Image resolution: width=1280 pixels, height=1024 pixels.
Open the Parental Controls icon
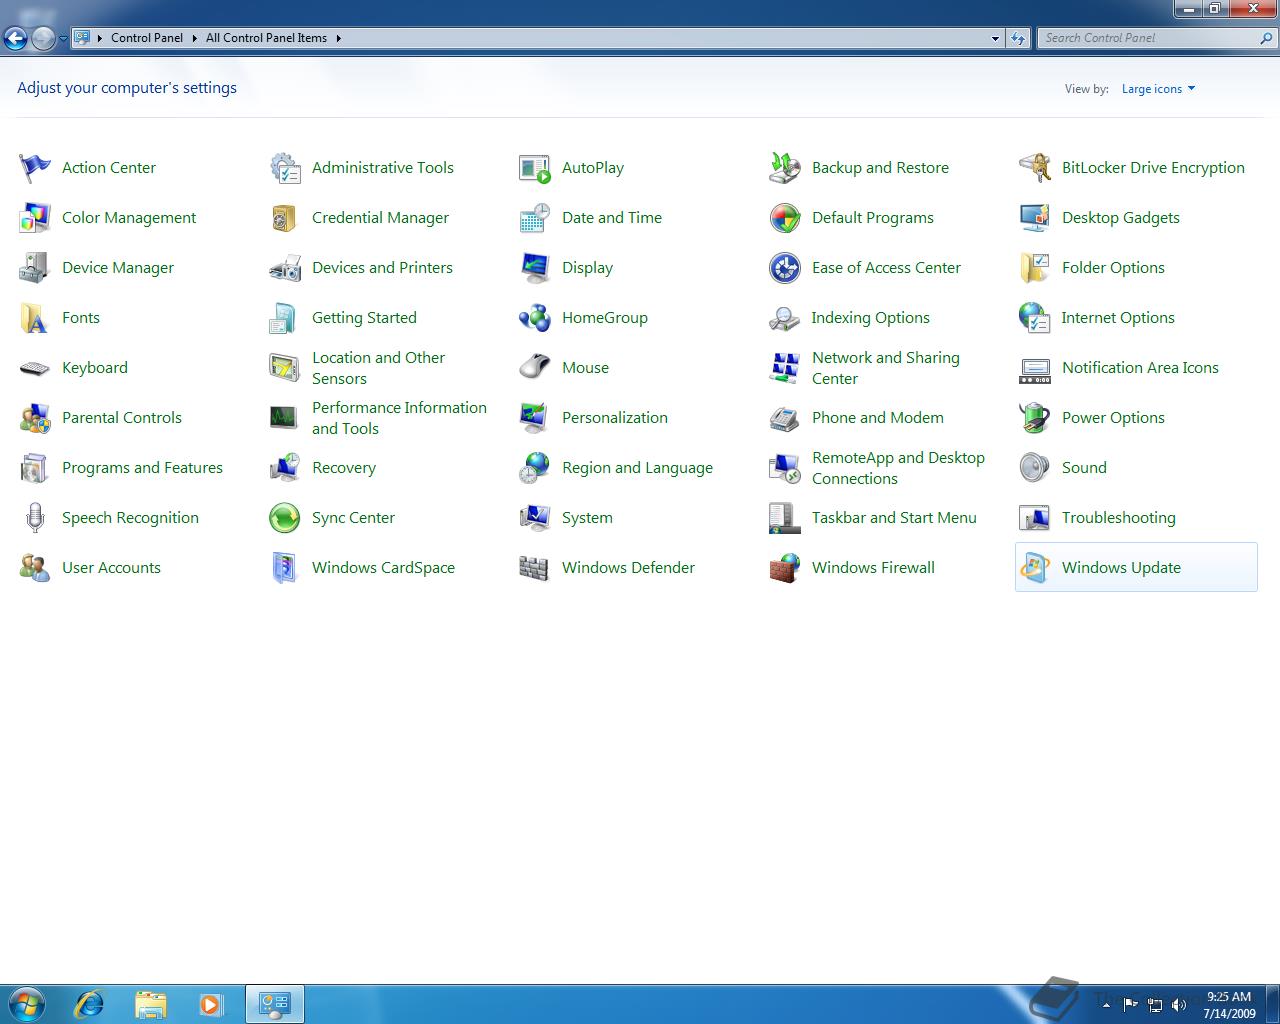(x=35, y=418)
